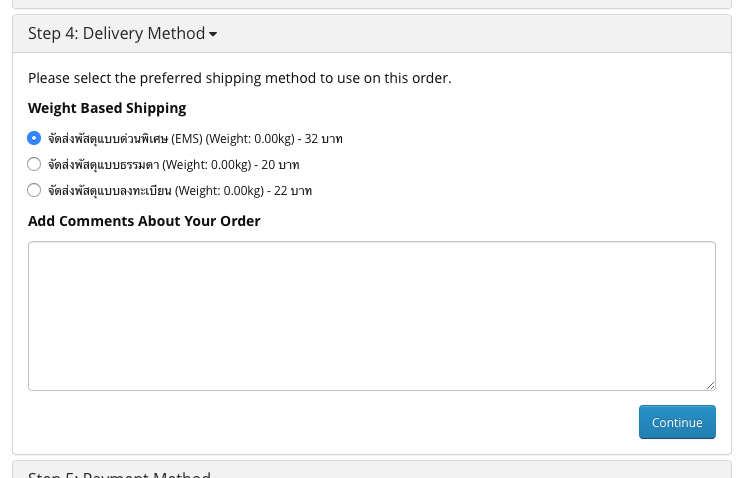Click the "Weight Based Shipping" heading
Screen dimensions: 748x478
pos(107,108)
